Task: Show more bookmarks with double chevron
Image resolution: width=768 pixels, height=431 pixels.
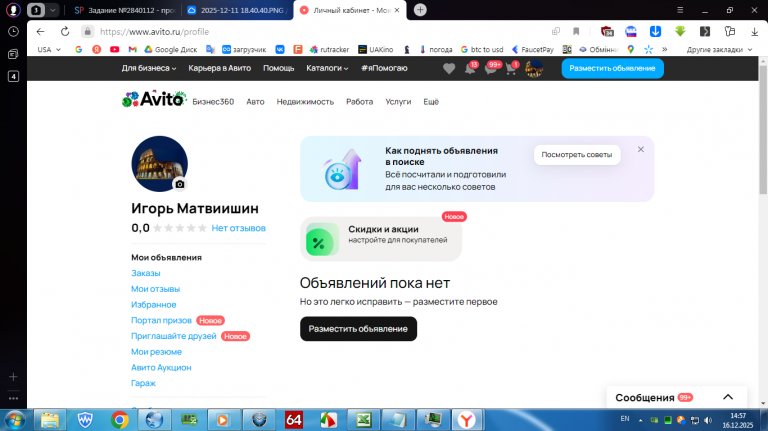Action: [664, 49]
